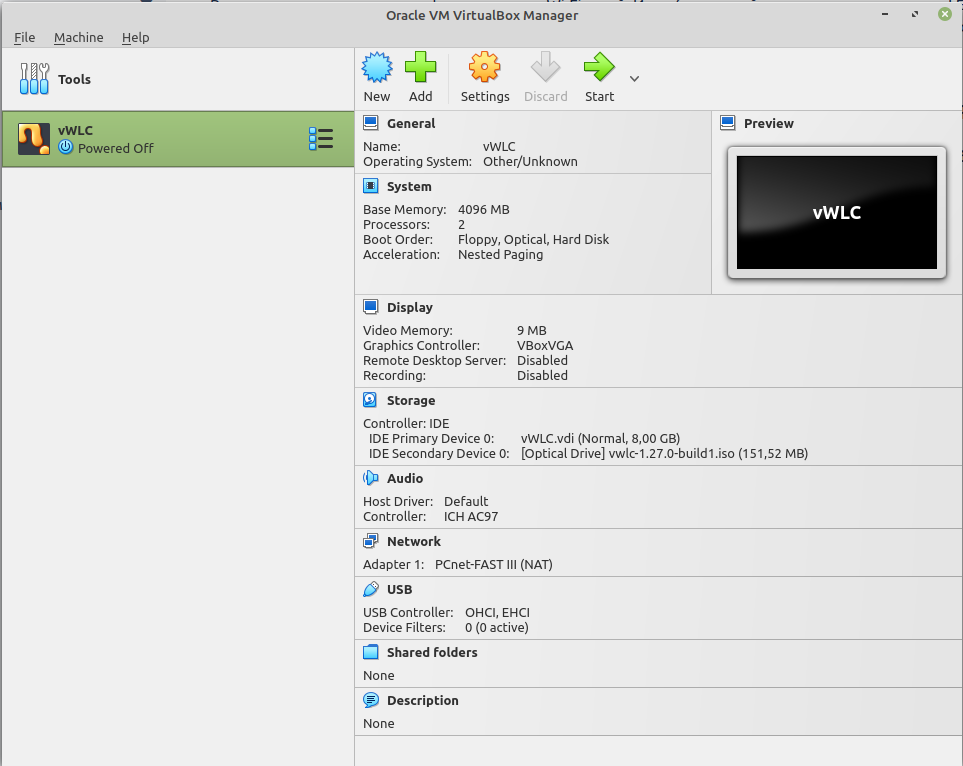
Task: Click the New virtual machine icon
Action: point(376,68)
